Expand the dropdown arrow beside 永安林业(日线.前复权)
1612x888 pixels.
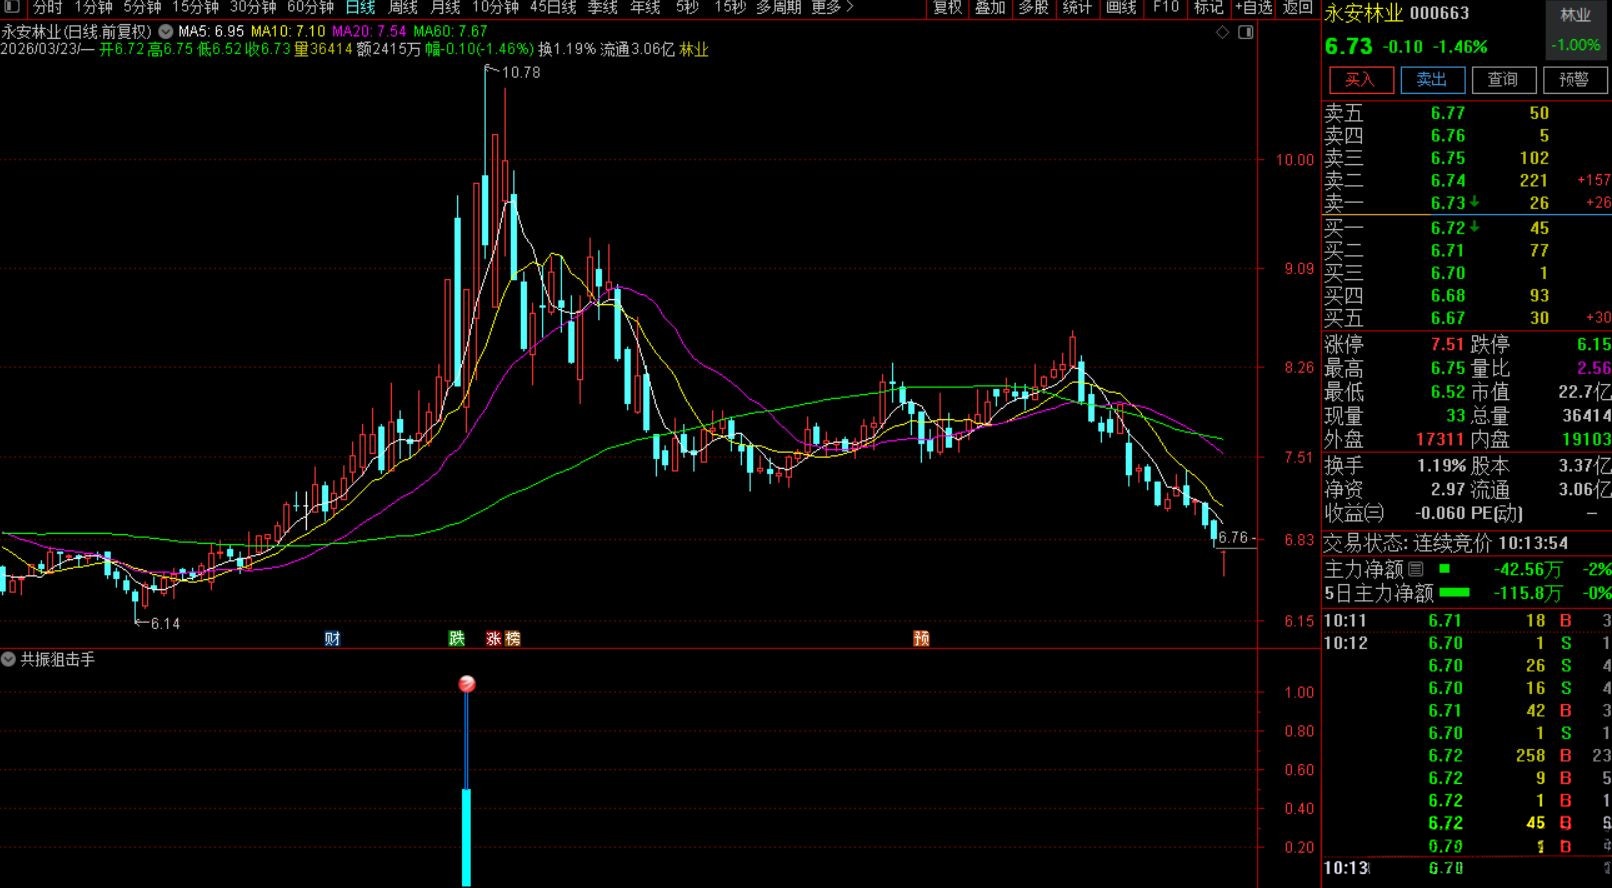click(165, 32)
